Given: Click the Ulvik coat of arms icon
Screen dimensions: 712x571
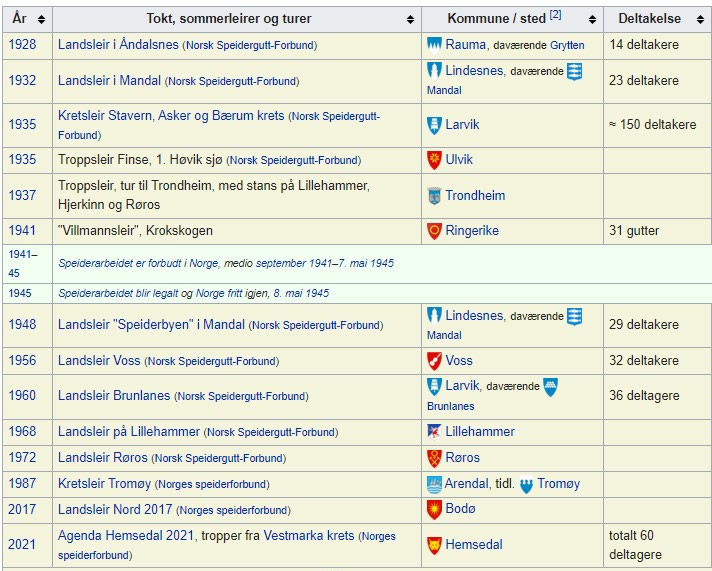Looking at the screenshot, I should (x=434, y=160).
